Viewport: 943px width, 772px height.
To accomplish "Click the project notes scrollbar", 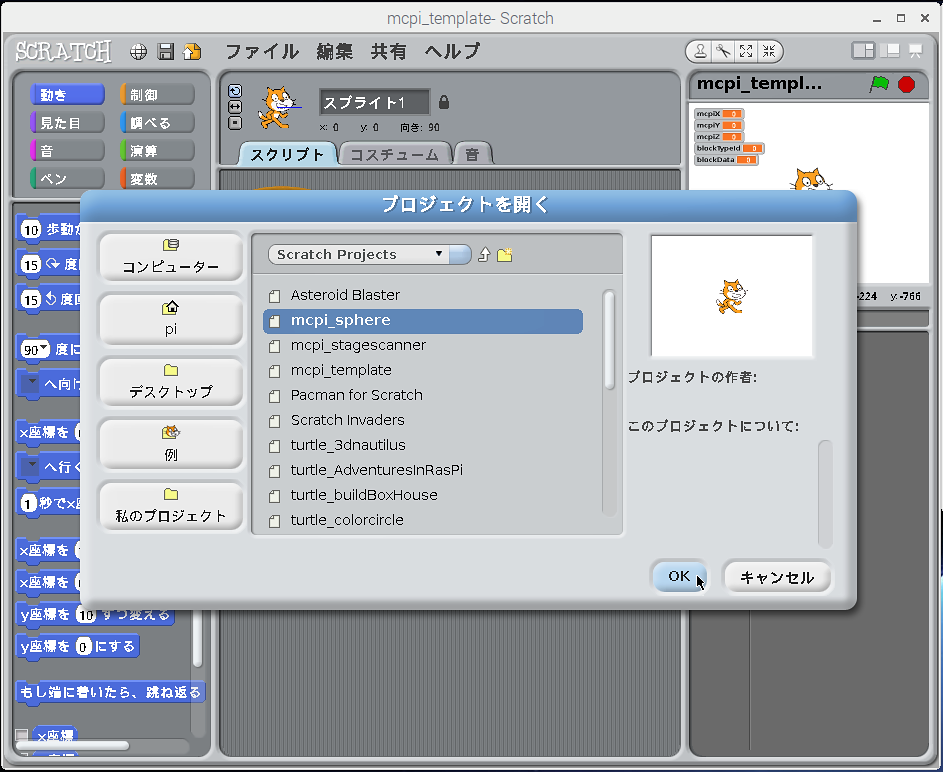I will [825, 494].
